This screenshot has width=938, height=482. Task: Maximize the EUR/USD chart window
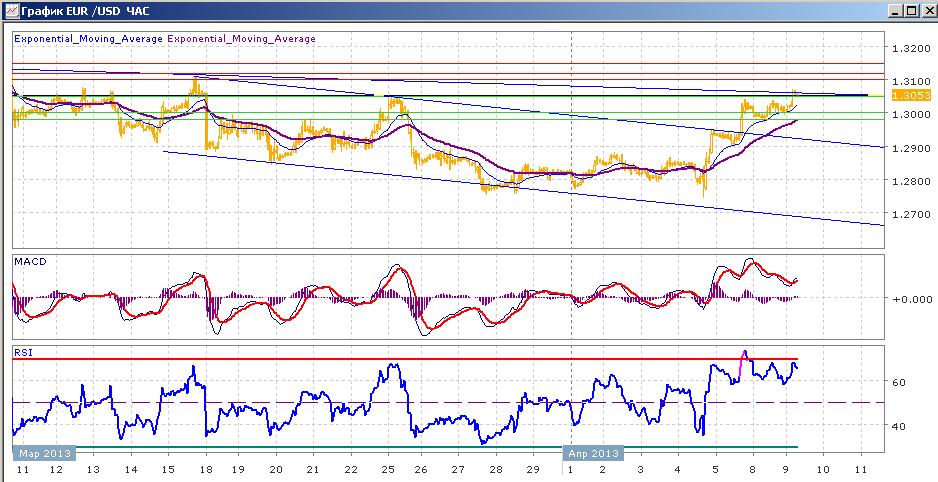click(910, 10)
